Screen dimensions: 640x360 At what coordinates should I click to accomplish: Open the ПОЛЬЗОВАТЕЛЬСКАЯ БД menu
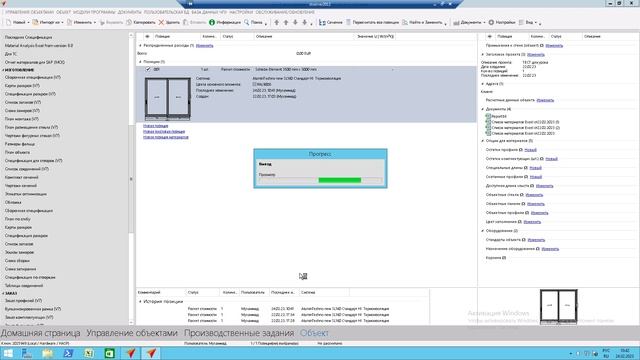click(167, 12)
